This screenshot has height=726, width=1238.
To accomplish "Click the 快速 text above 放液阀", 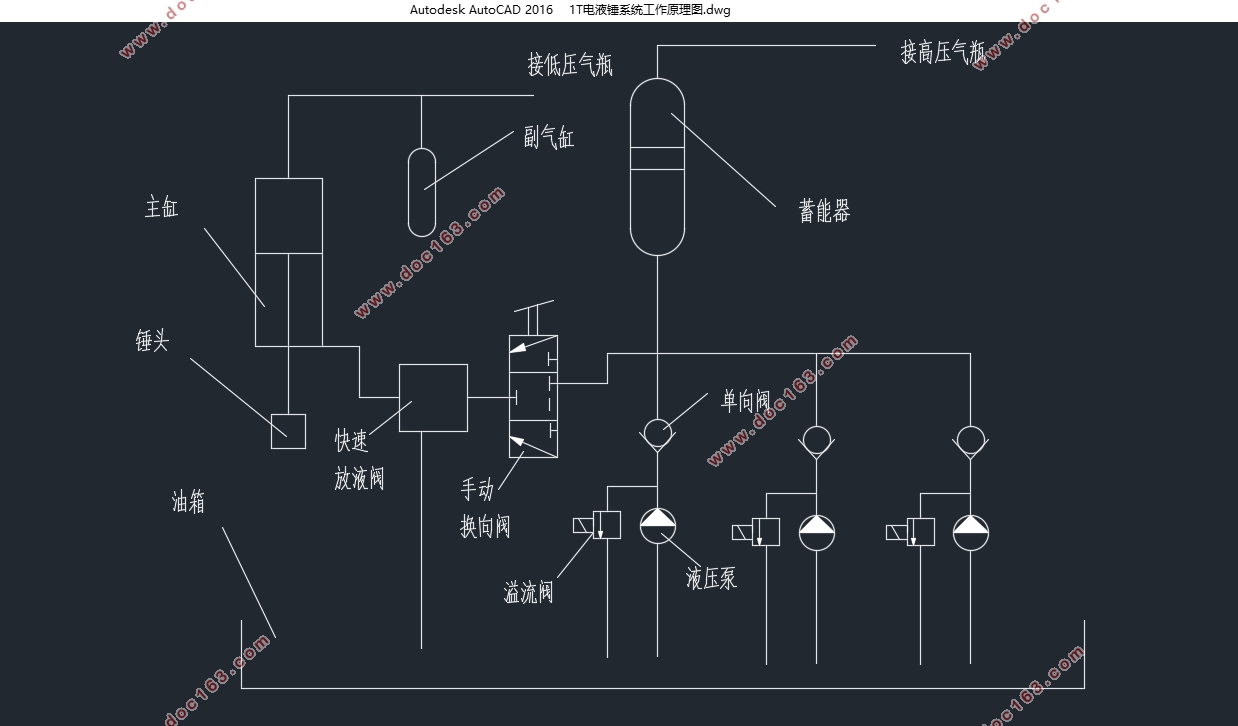I will click(352, 440).
